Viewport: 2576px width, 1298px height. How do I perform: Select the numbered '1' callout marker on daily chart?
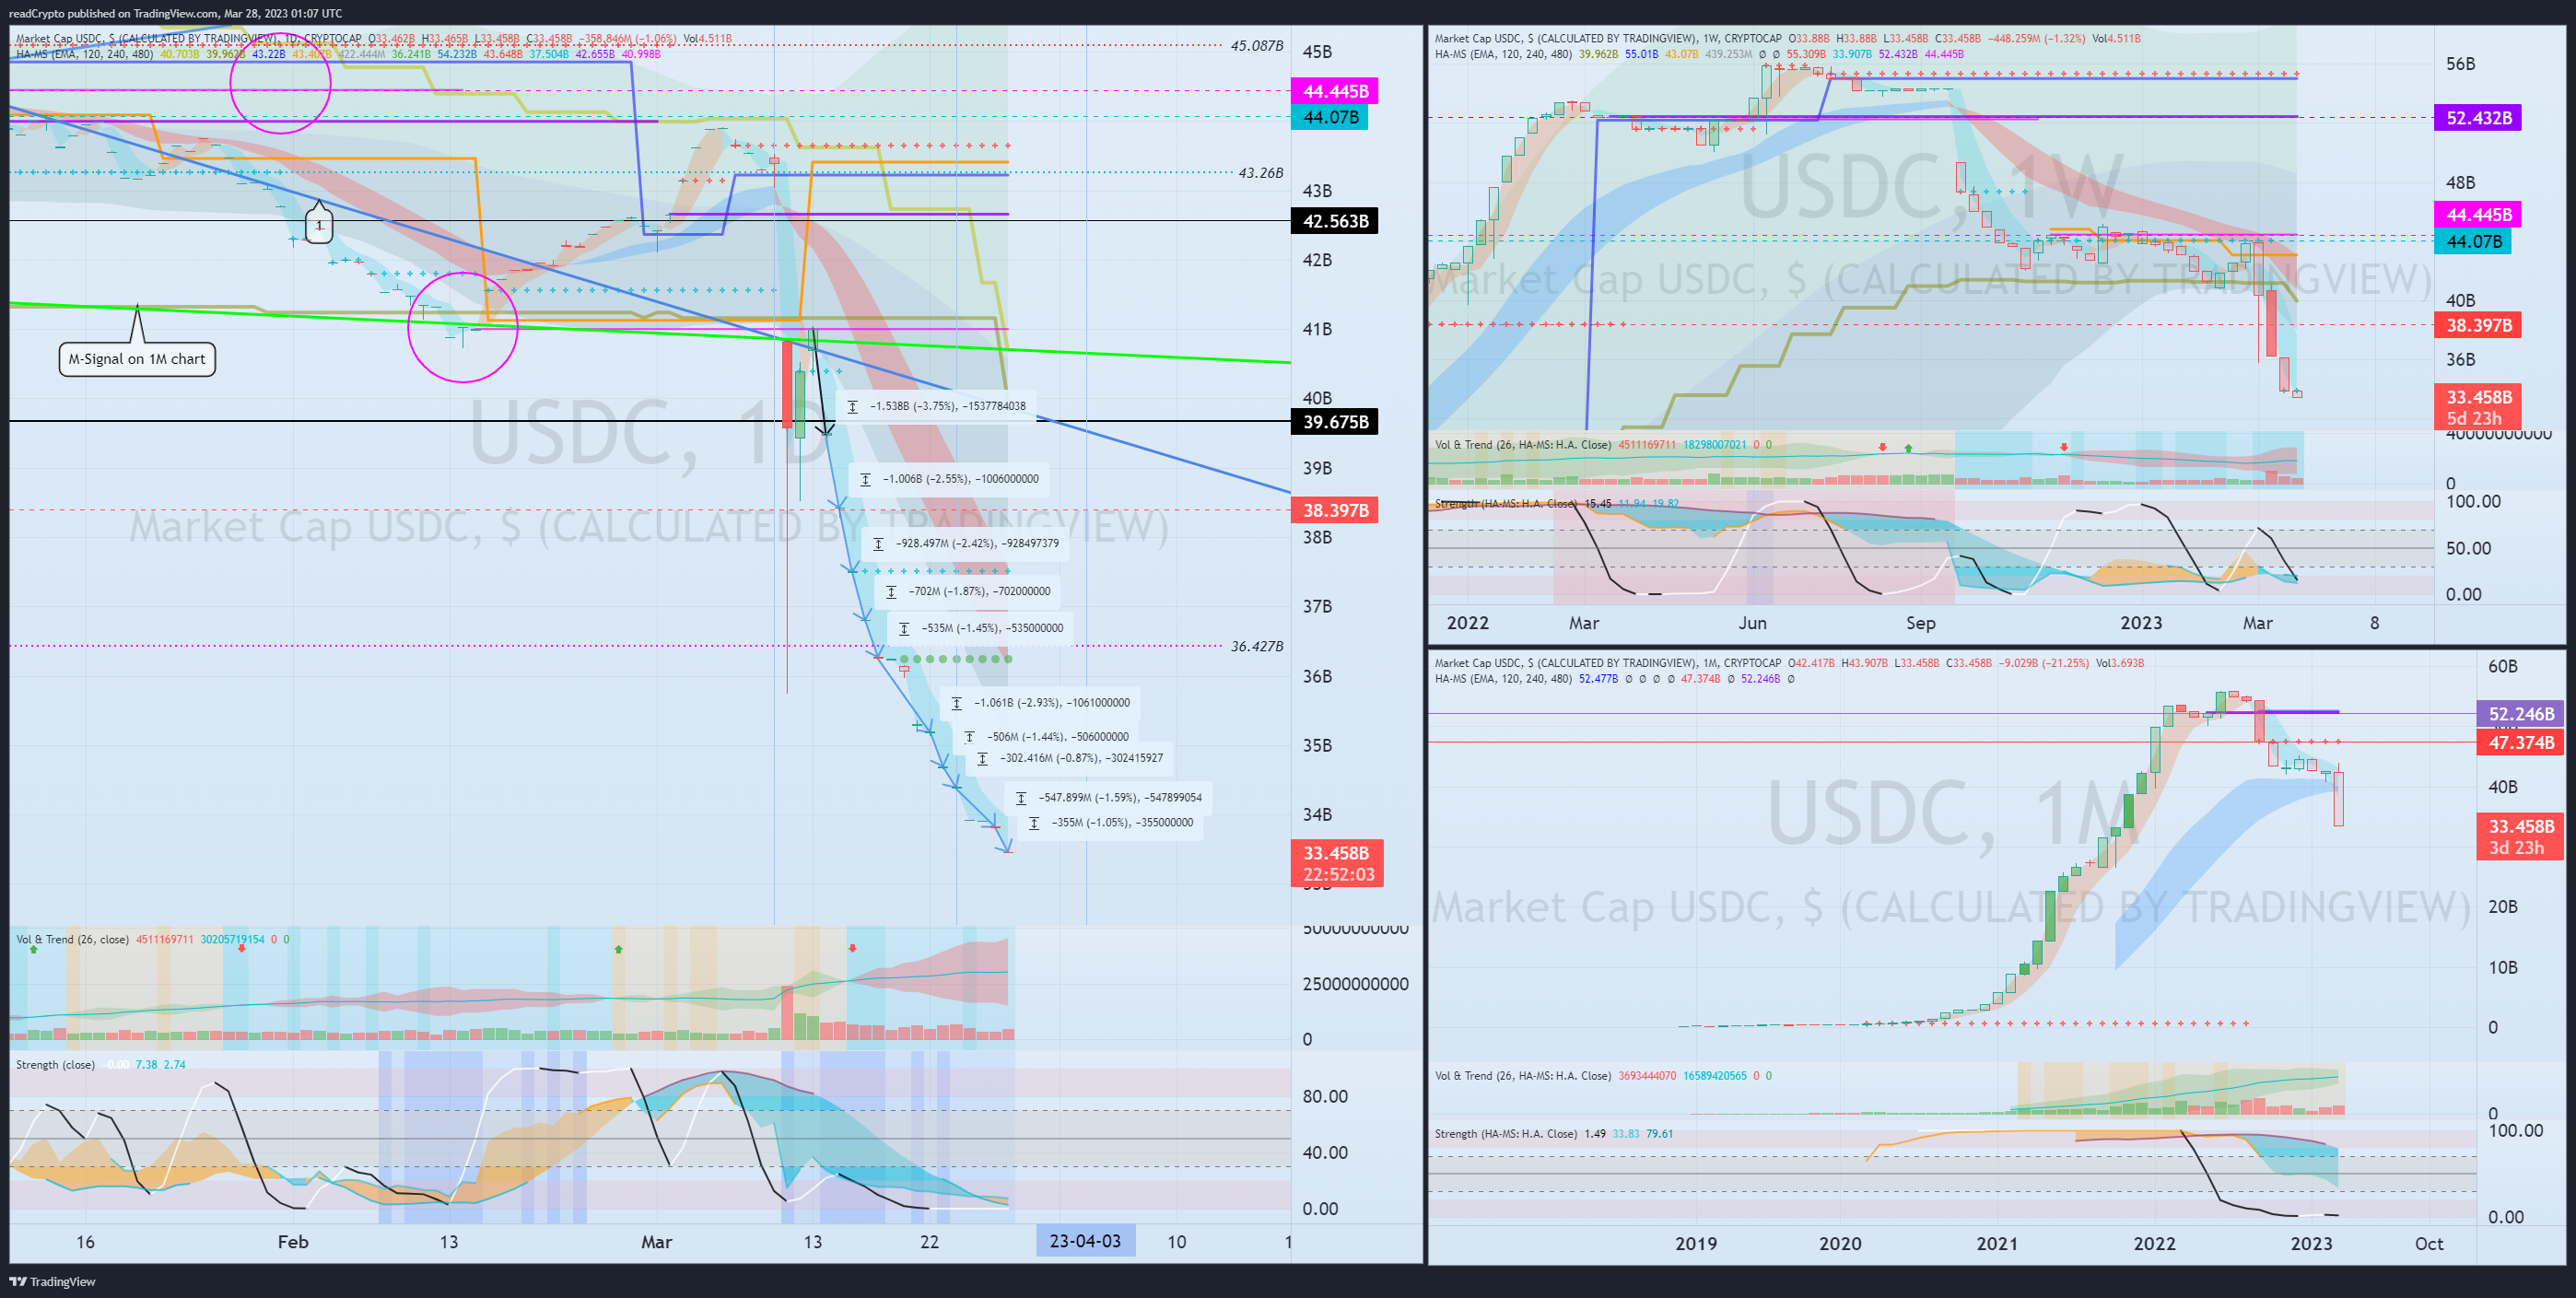319,226
